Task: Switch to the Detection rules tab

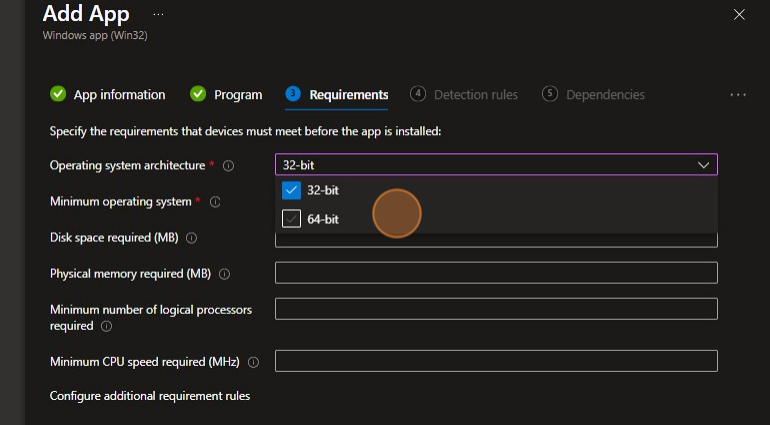Action: pyautogui.click(x=475, y=95)
